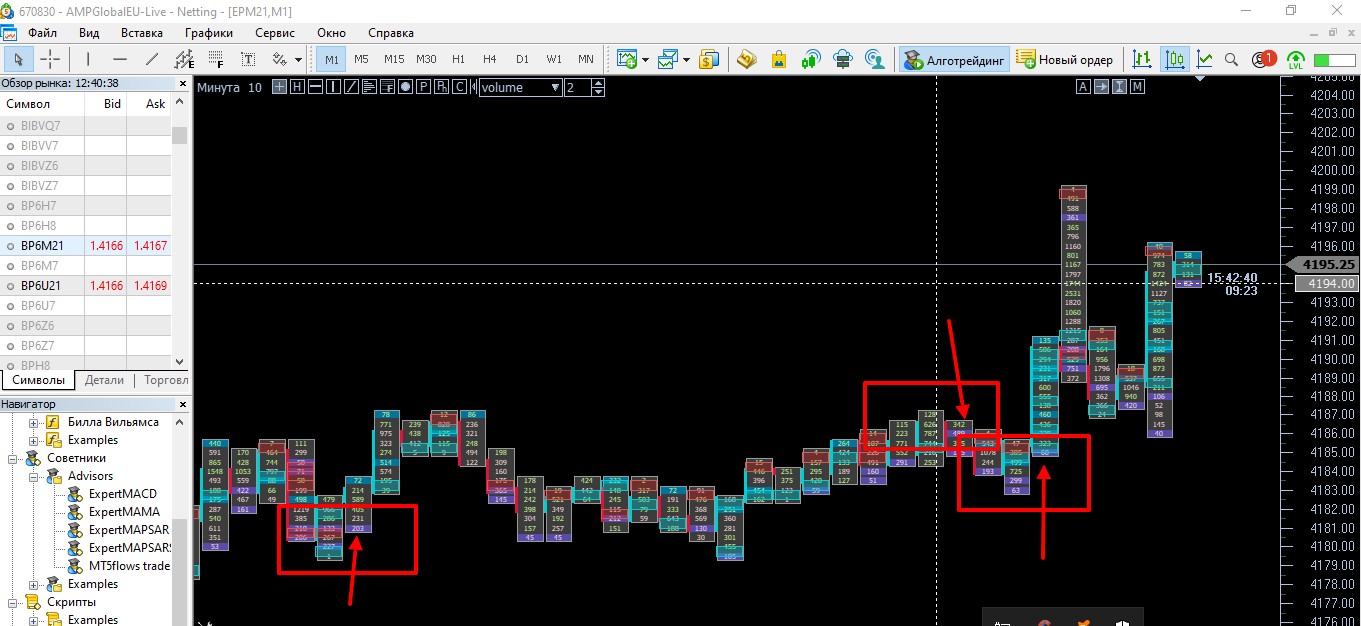The width and height of the screenshot is (1361, 626).
Task: Switch to H1 timeframe
Action: [x=459, y=59]
